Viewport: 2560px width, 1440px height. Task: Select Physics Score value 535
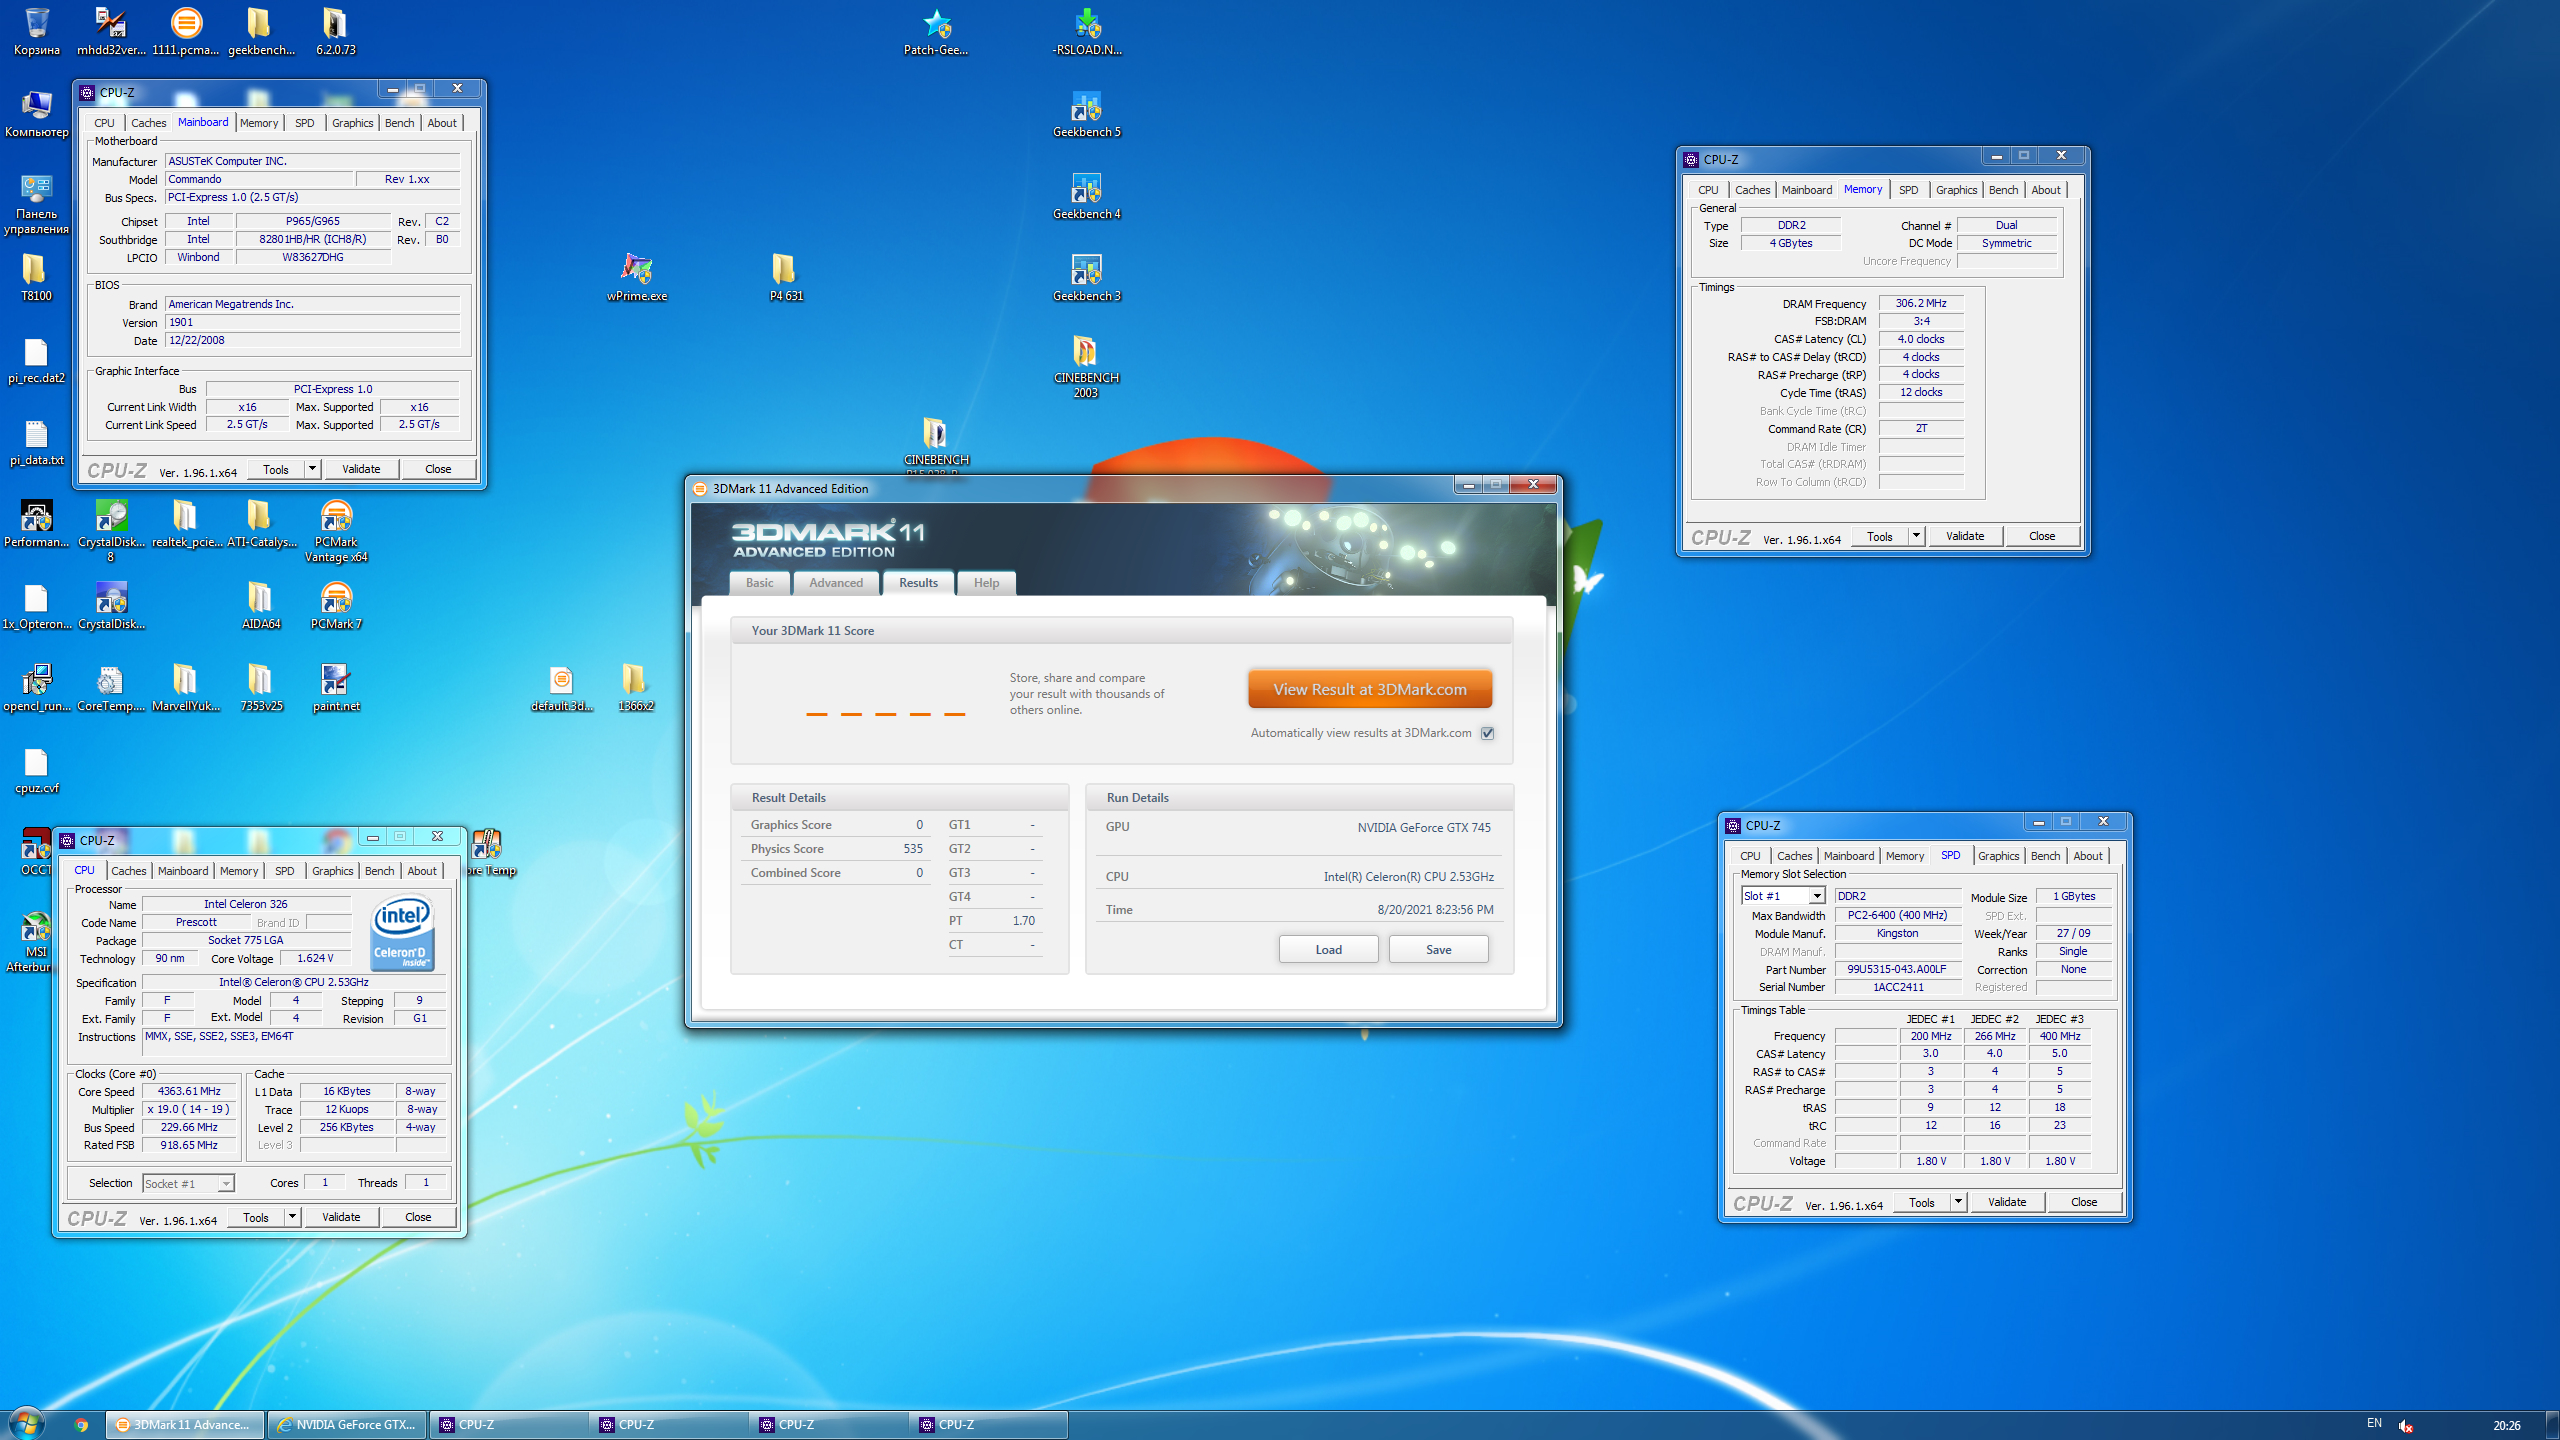912,849
